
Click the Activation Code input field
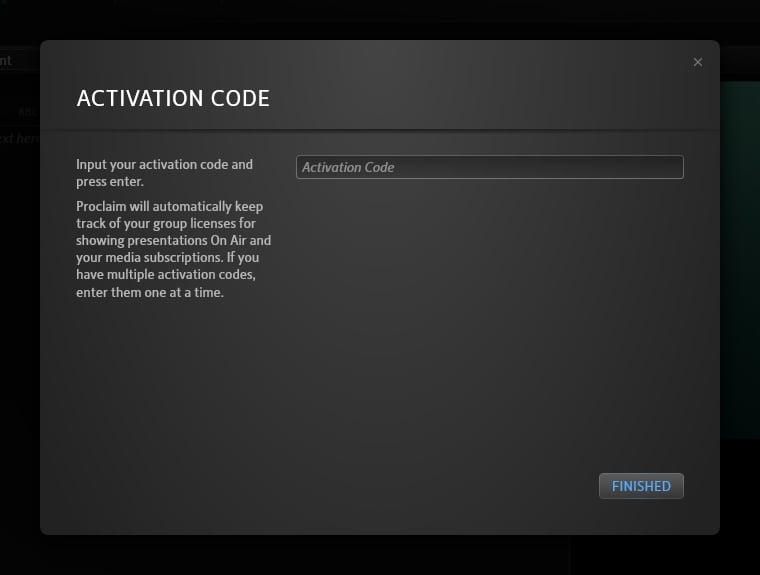coord(490,167)
